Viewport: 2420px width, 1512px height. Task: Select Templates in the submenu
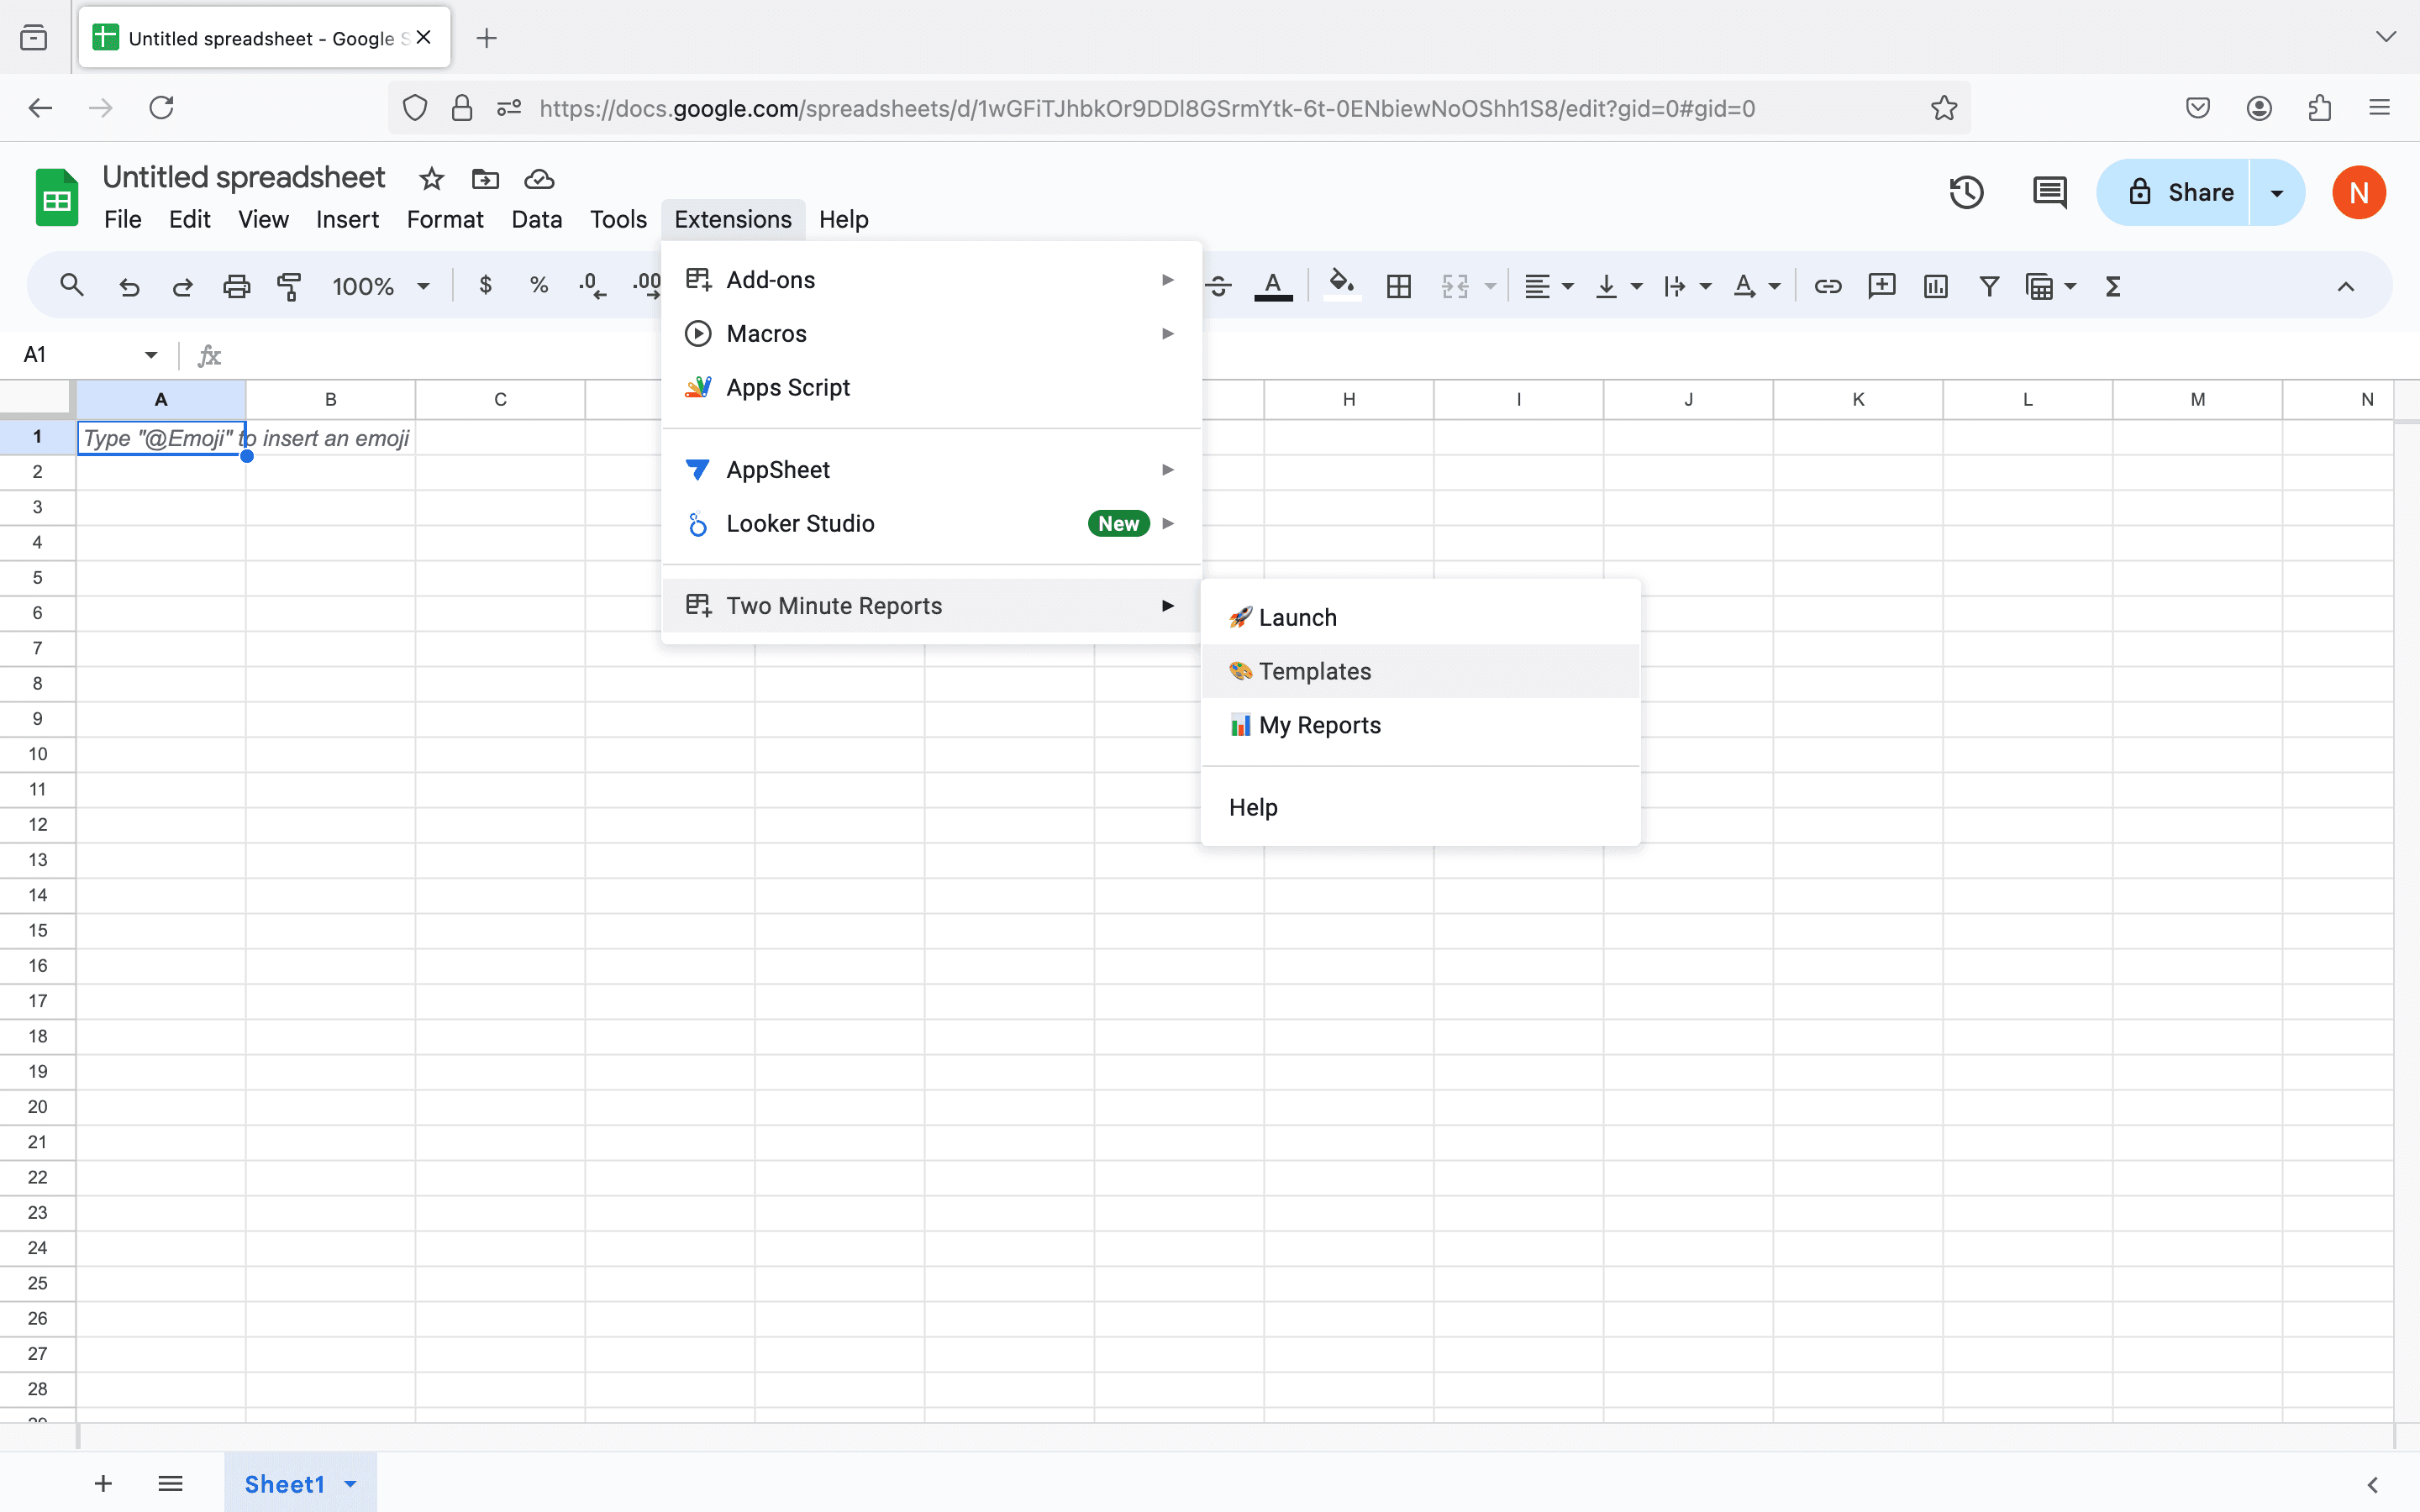click(x=1314, y=671)
